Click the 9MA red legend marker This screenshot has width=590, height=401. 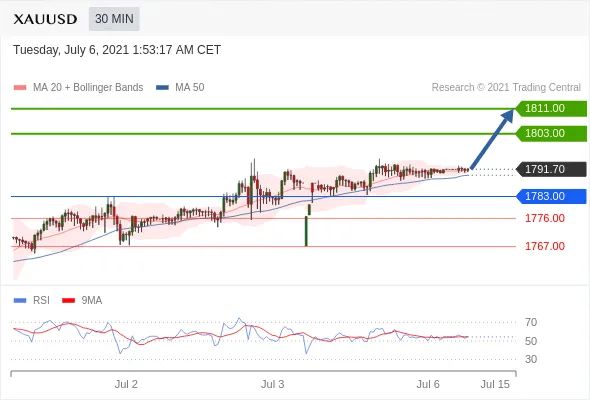click(68, 301)
